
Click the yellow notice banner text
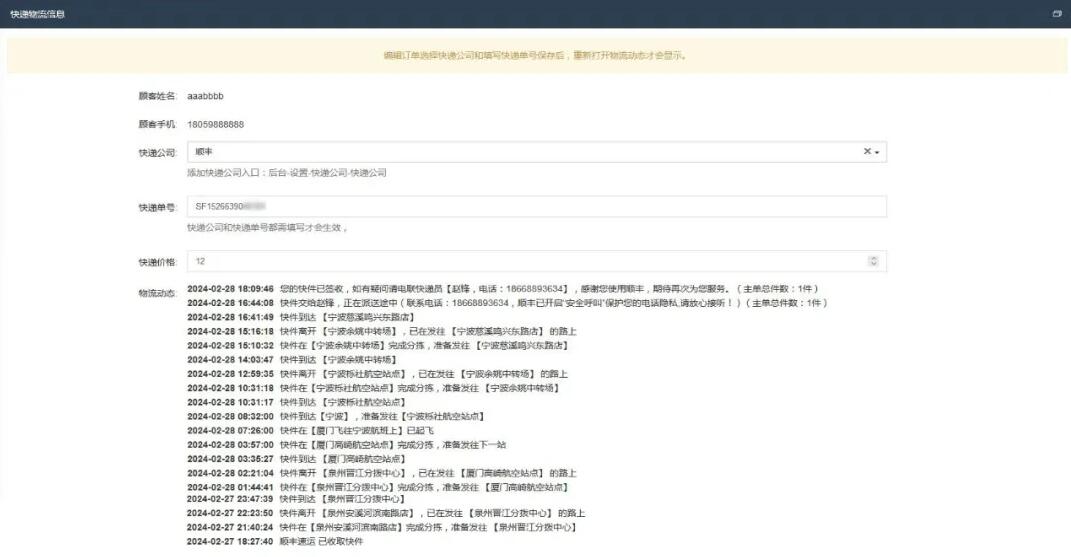(x=535, y=55)
